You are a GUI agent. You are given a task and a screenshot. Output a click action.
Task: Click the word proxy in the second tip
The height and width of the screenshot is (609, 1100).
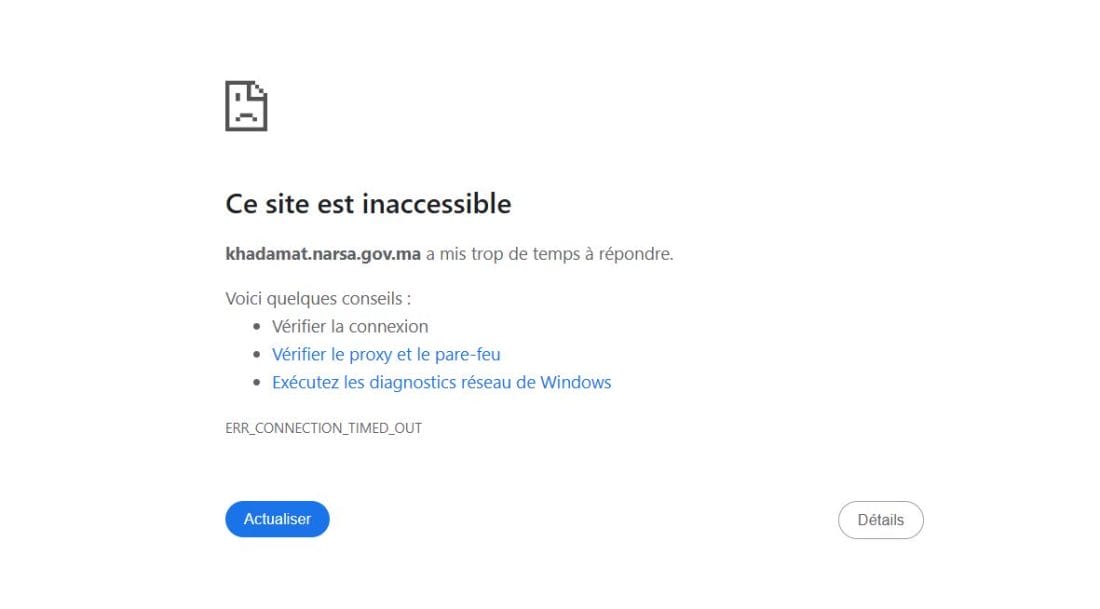coord(370,355)
